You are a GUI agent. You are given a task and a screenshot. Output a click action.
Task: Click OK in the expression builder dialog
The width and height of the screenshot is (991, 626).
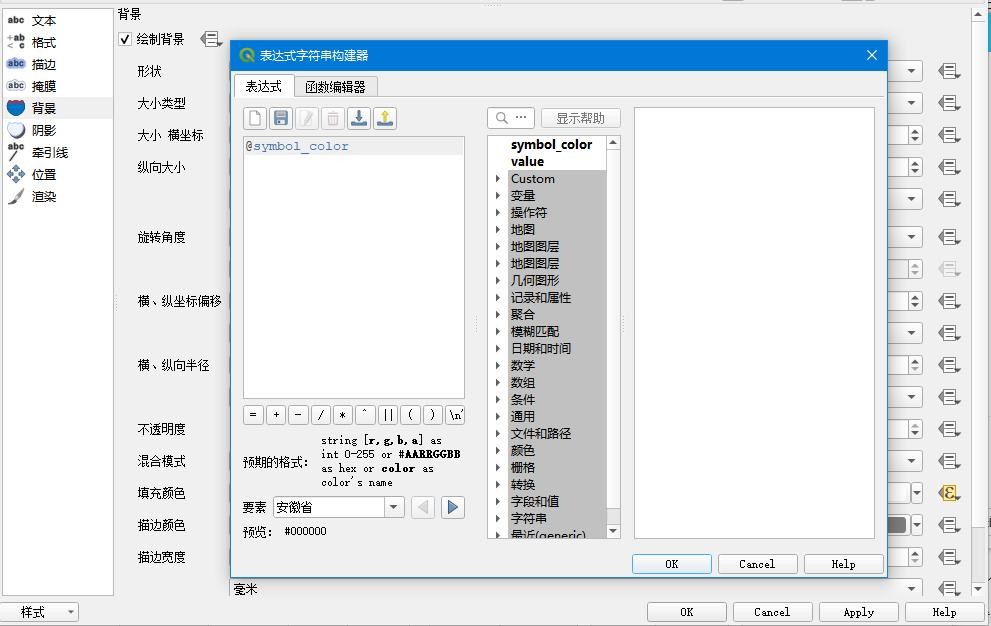point(671,564)
